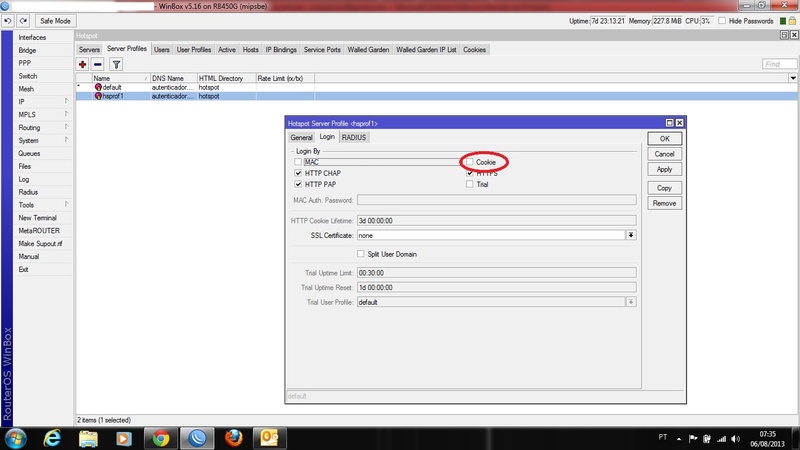Launch Internet Explorer from the taskbar
The width and height of the screenshot is (800, 450).
click(x=52, y=438)
